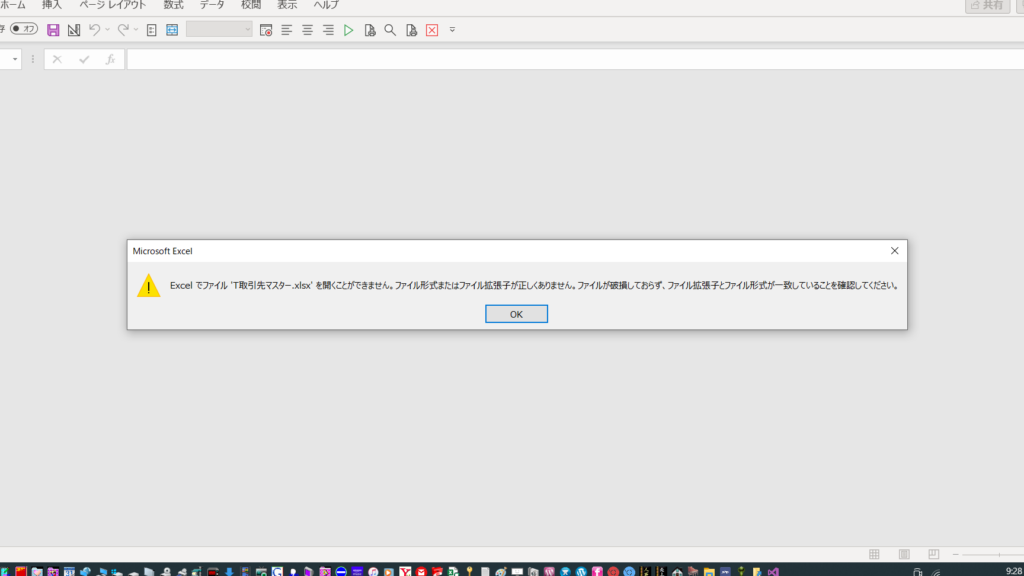Viewport: 1024px width, 576px height.
Task: Click the Redo arrow icon
Action: (x=123, y=30)
